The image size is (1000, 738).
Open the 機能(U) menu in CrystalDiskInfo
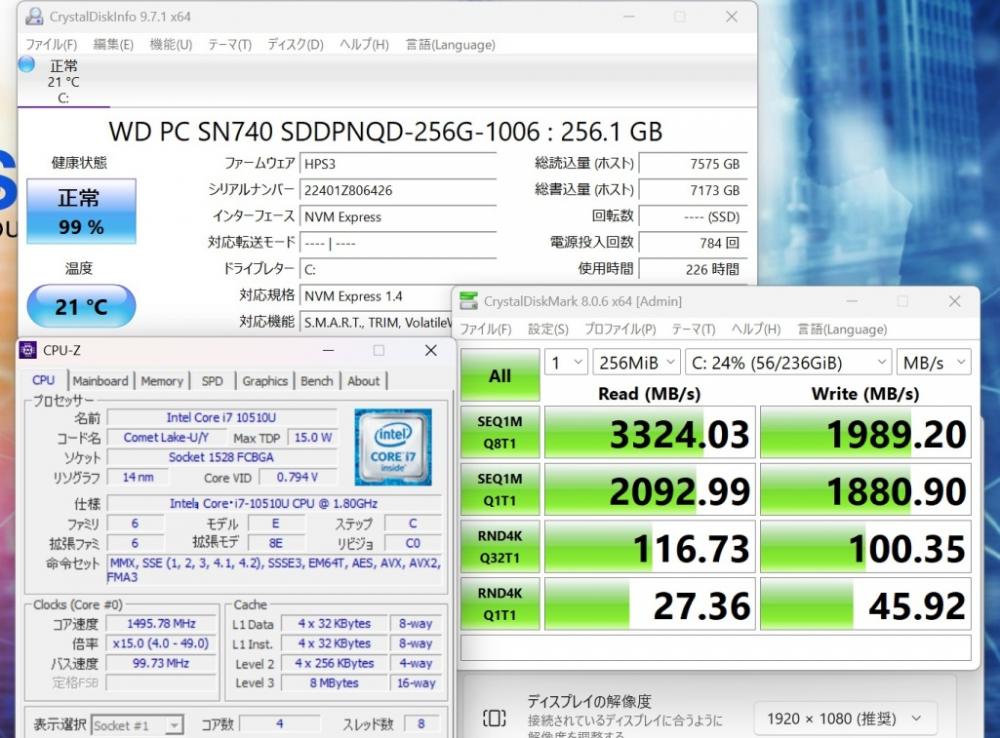pyautogui.click(x=171, y=45)
